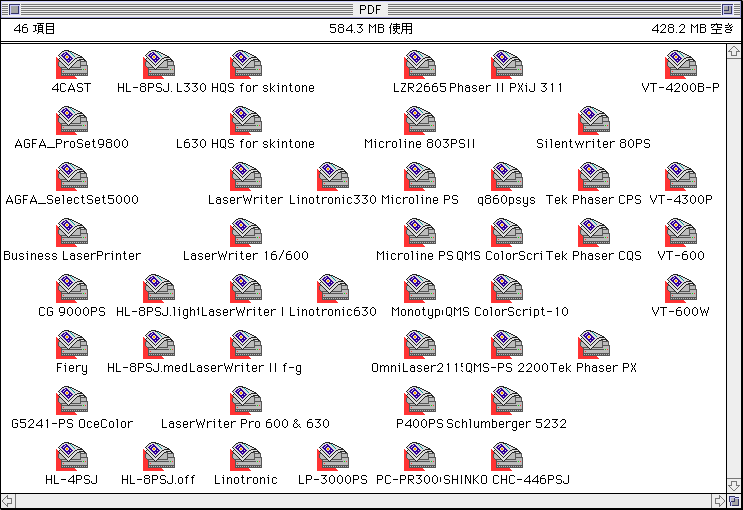
Task: Select the G5241-PS OceColor file icon
Action: 72,400
